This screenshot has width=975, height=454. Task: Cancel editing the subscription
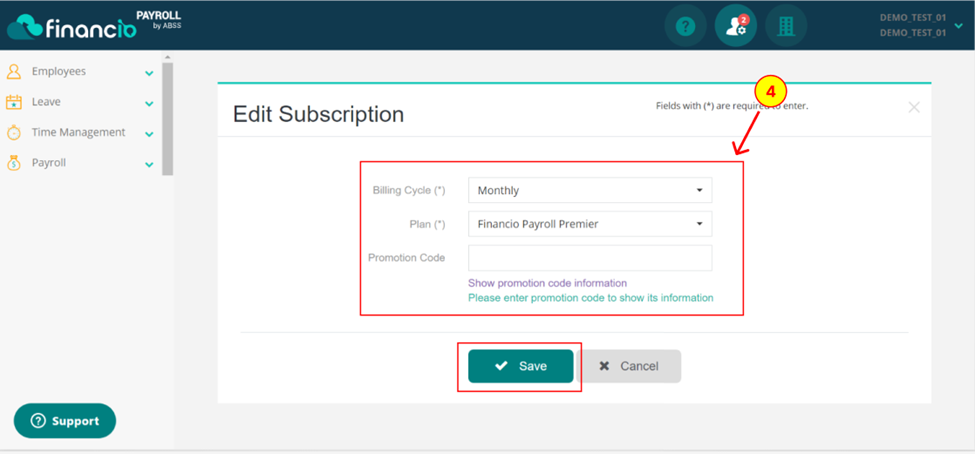(x=629, y=366)
